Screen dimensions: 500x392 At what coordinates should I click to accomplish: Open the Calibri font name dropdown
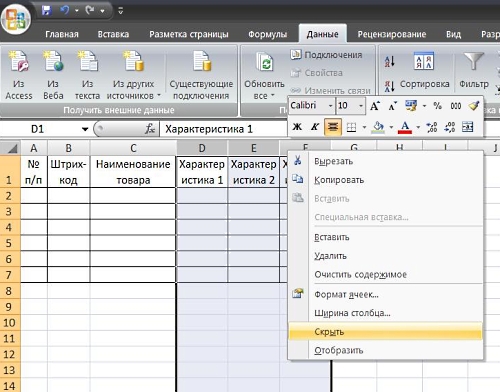[x=331, y=106]
